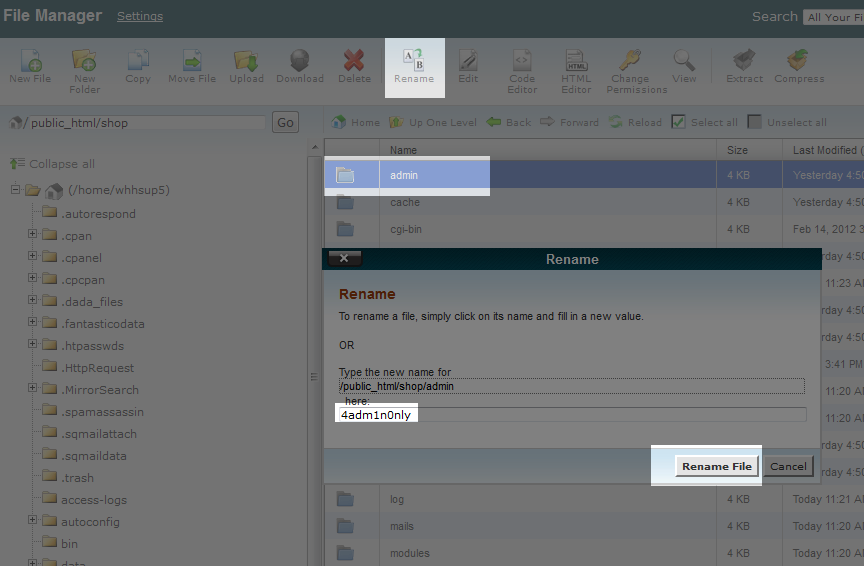The image size is (864, 566).
Task: Select the Upload icon in toolbar
Action: click(x=246, y=62)
